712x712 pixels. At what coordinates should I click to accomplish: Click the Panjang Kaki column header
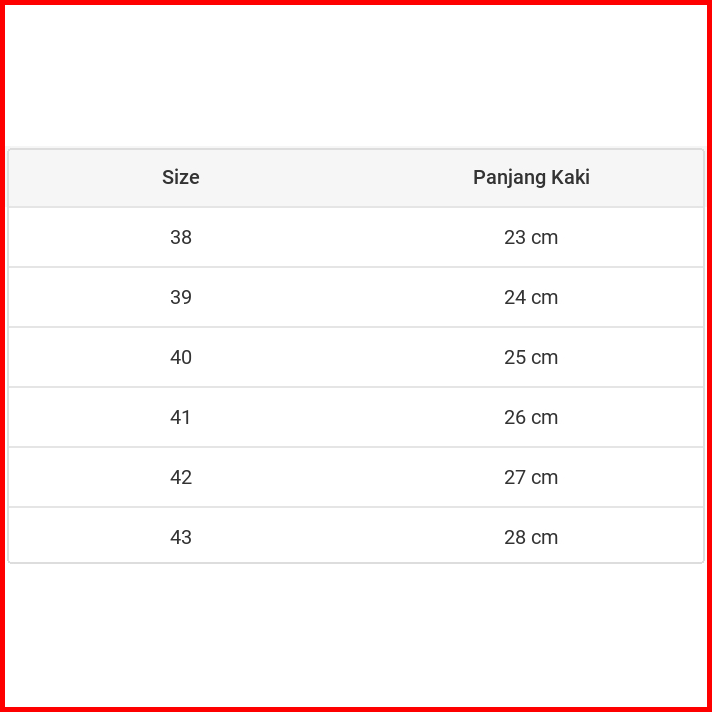click(x=531, y=178)
